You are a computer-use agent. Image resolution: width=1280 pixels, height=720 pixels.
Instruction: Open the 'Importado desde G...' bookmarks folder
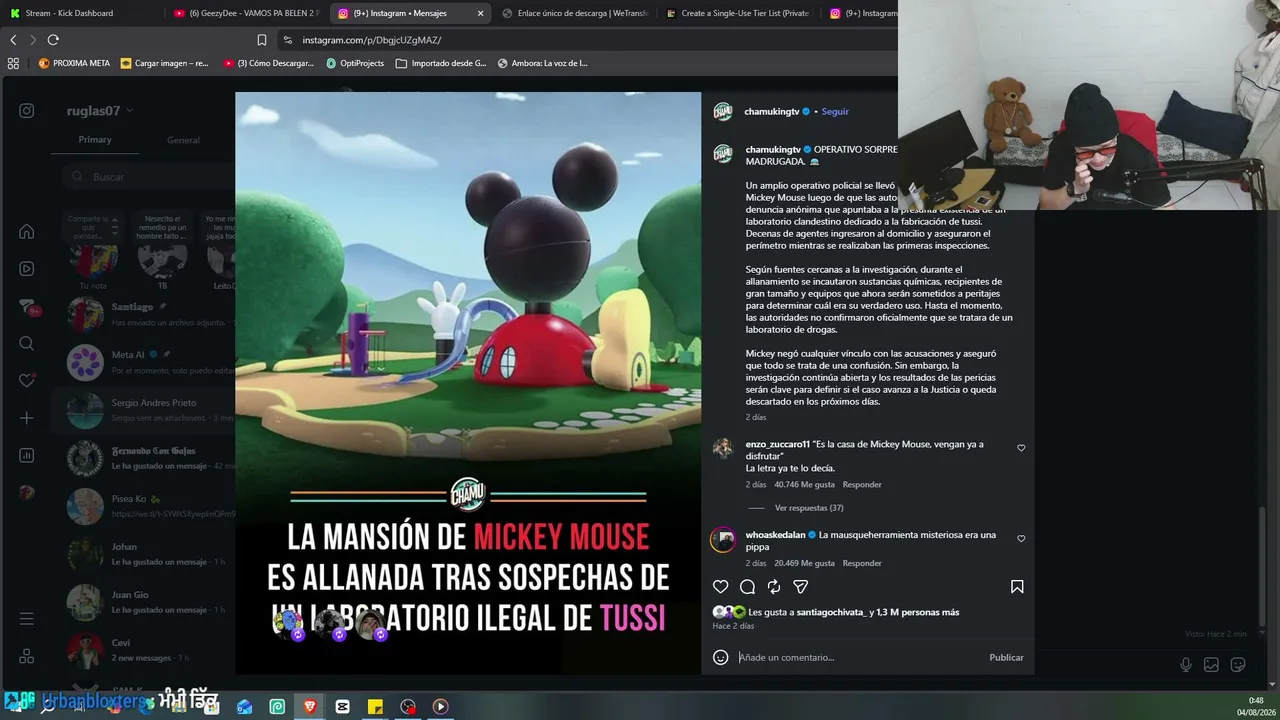click(441, 63)
